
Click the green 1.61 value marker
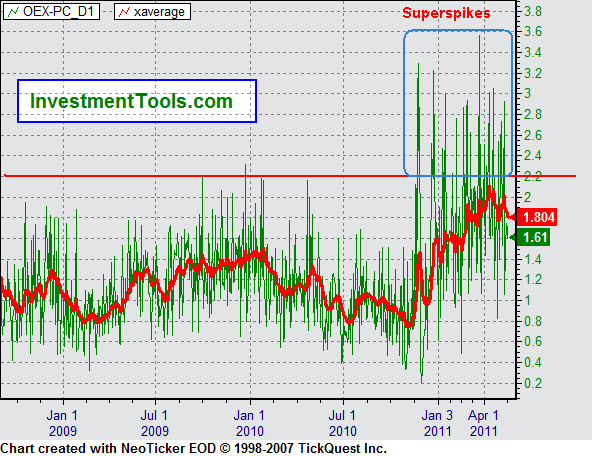[530, 237]
